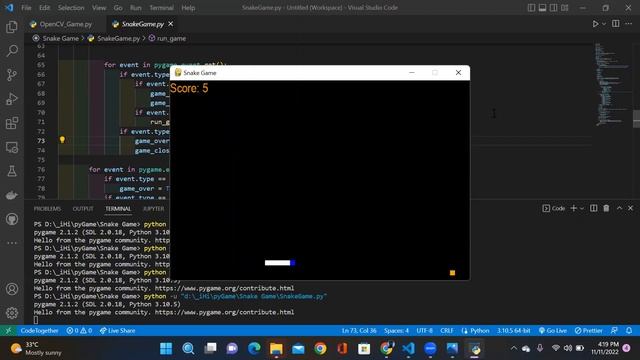Click the blue snake head in Snake Game
The image size is (640, 360).
pyautogui.click(x=293, y=263)
